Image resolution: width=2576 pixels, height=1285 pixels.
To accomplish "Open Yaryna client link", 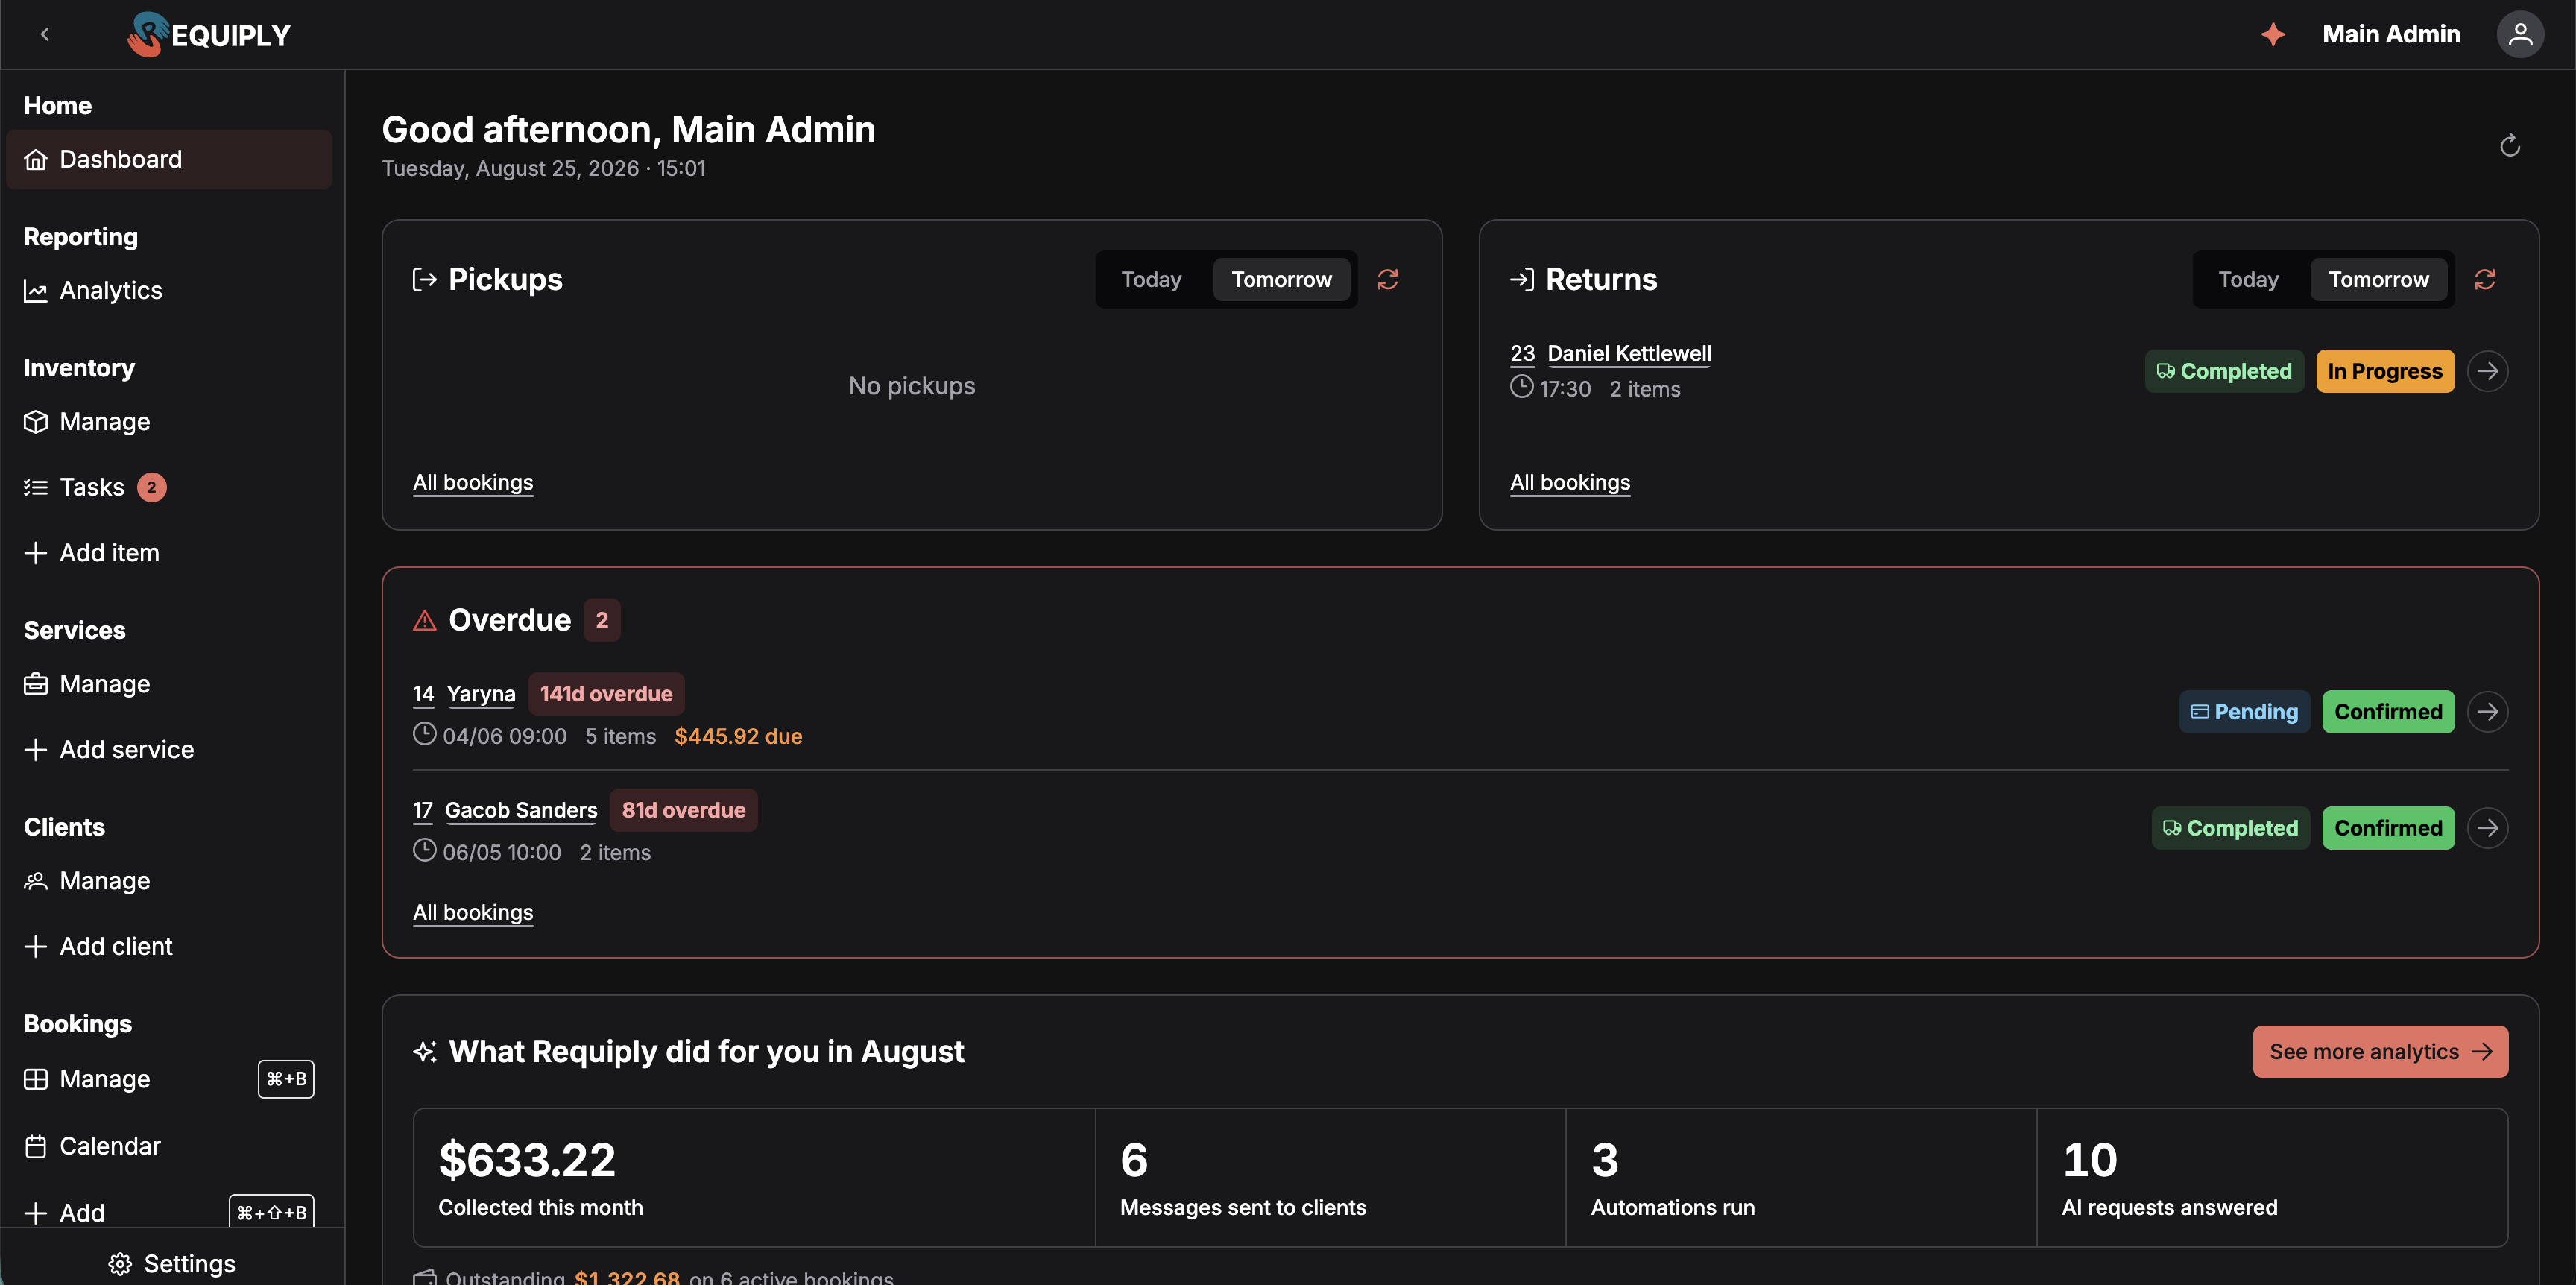I will coord(481,694).
